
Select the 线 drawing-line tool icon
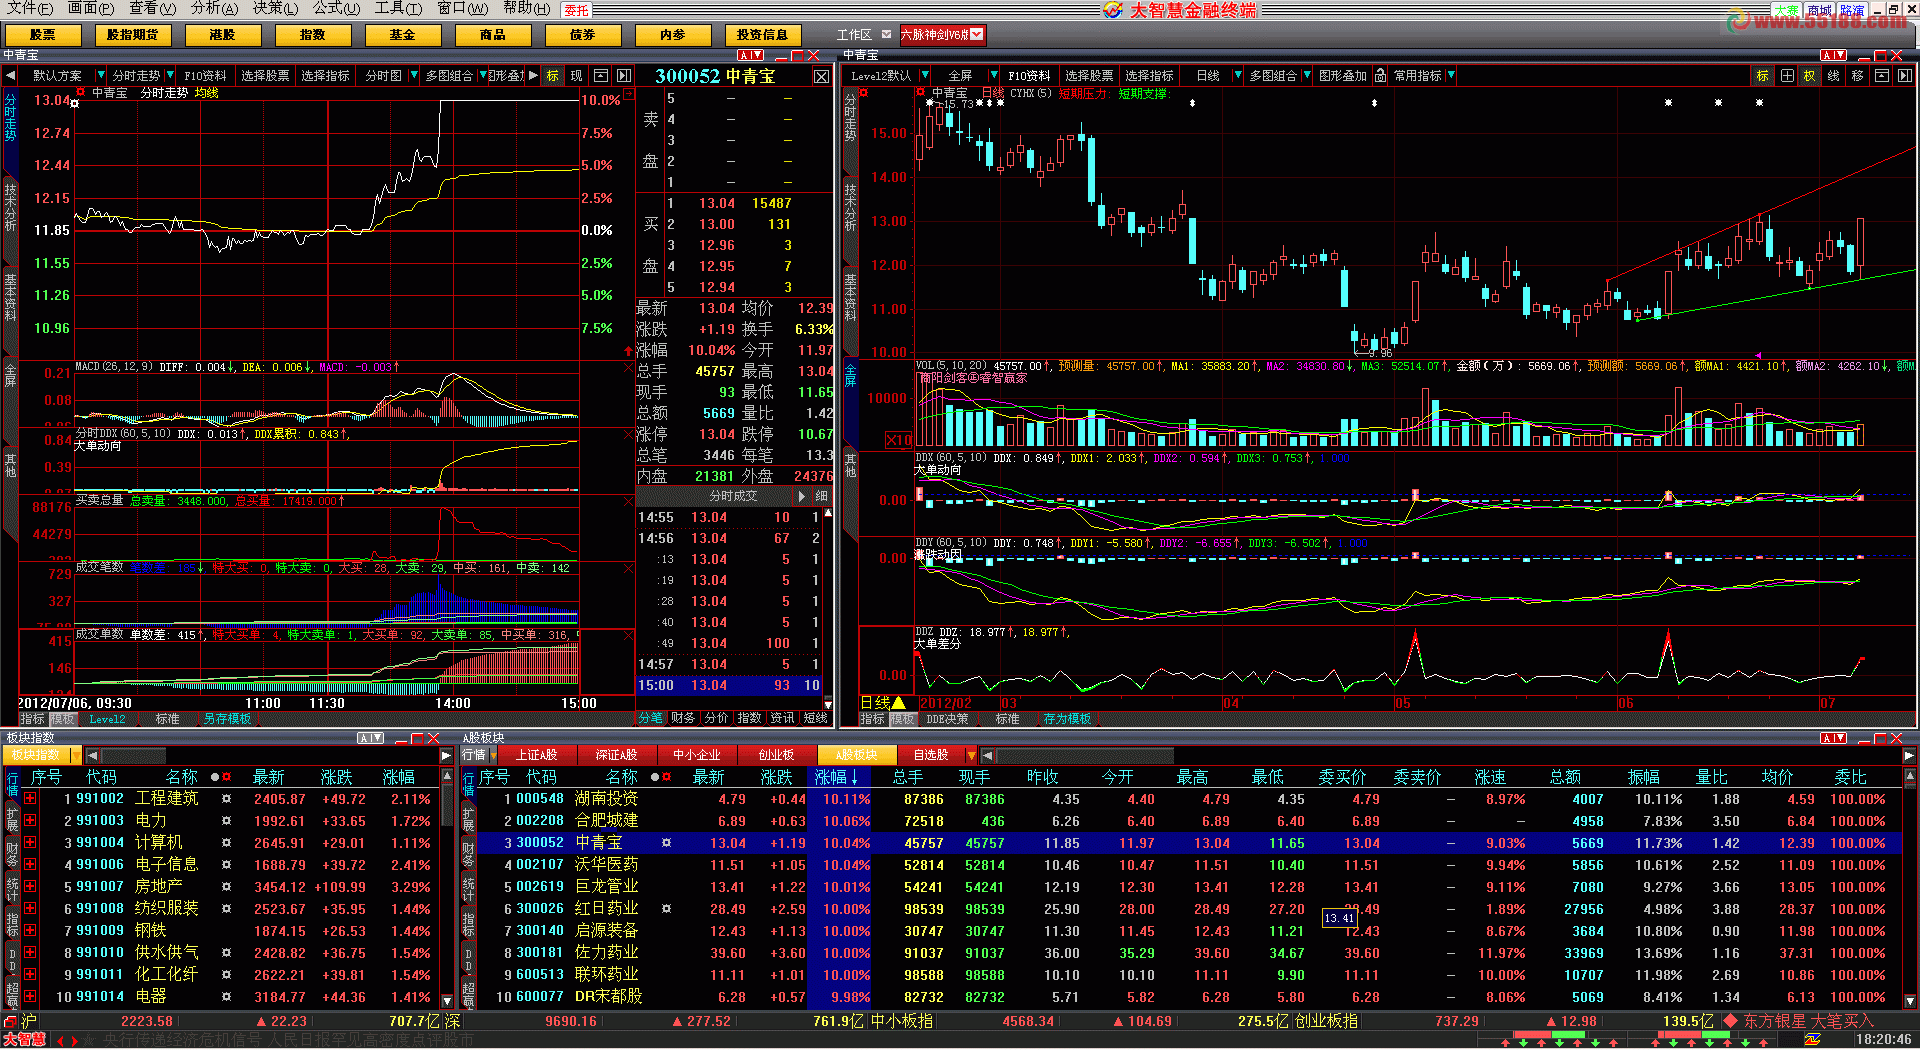coord(1833,76)
